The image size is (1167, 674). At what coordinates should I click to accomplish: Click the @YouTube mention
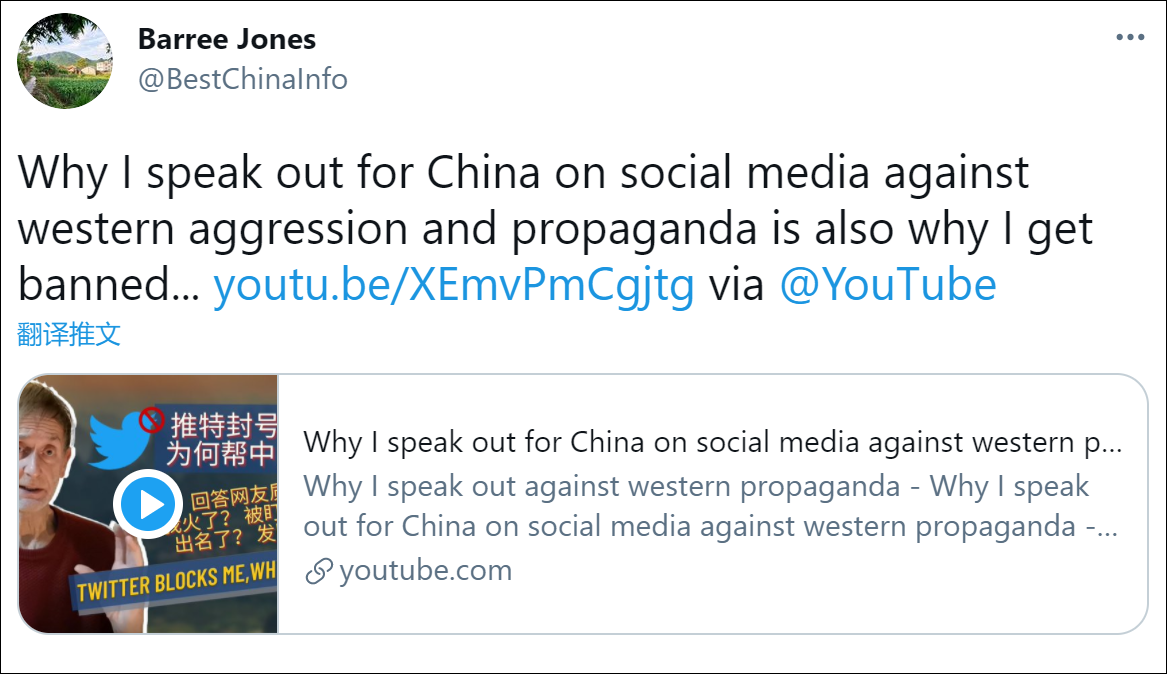(x=887, y=286)
